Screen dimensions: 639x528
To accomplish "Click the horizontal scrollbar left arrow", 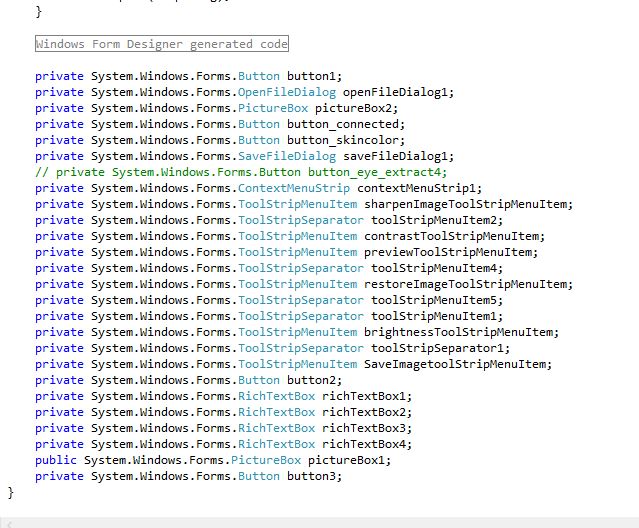I will coord(9,524).
